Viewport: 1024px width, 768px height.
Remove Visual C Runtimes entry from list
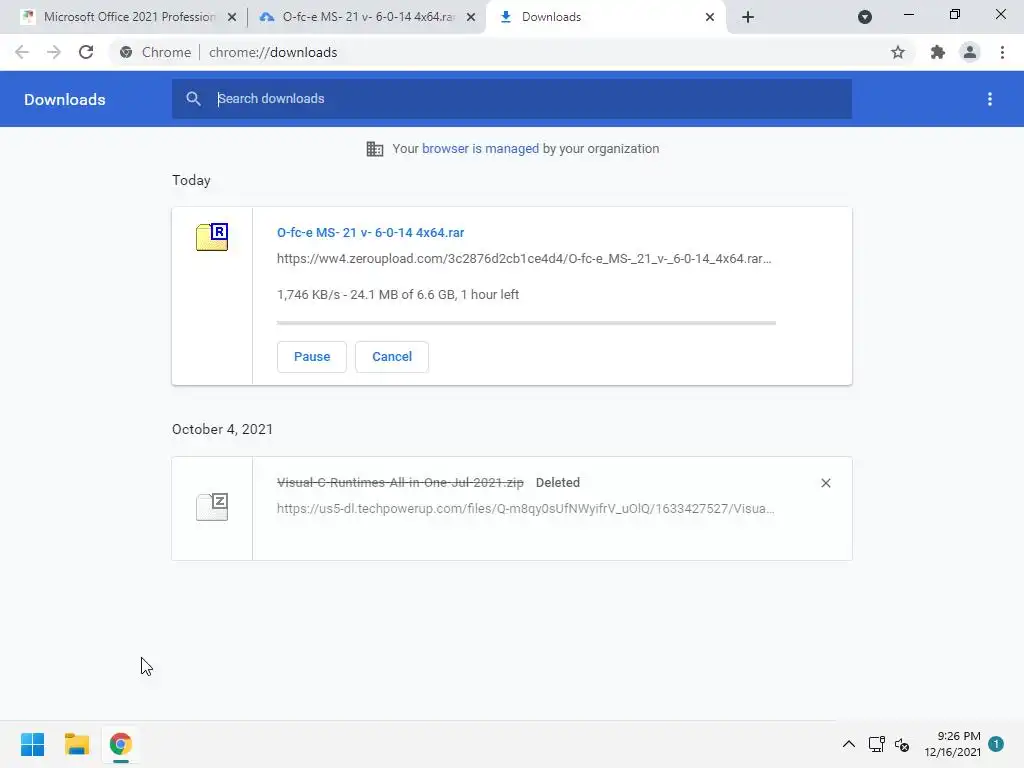[825, 483]
